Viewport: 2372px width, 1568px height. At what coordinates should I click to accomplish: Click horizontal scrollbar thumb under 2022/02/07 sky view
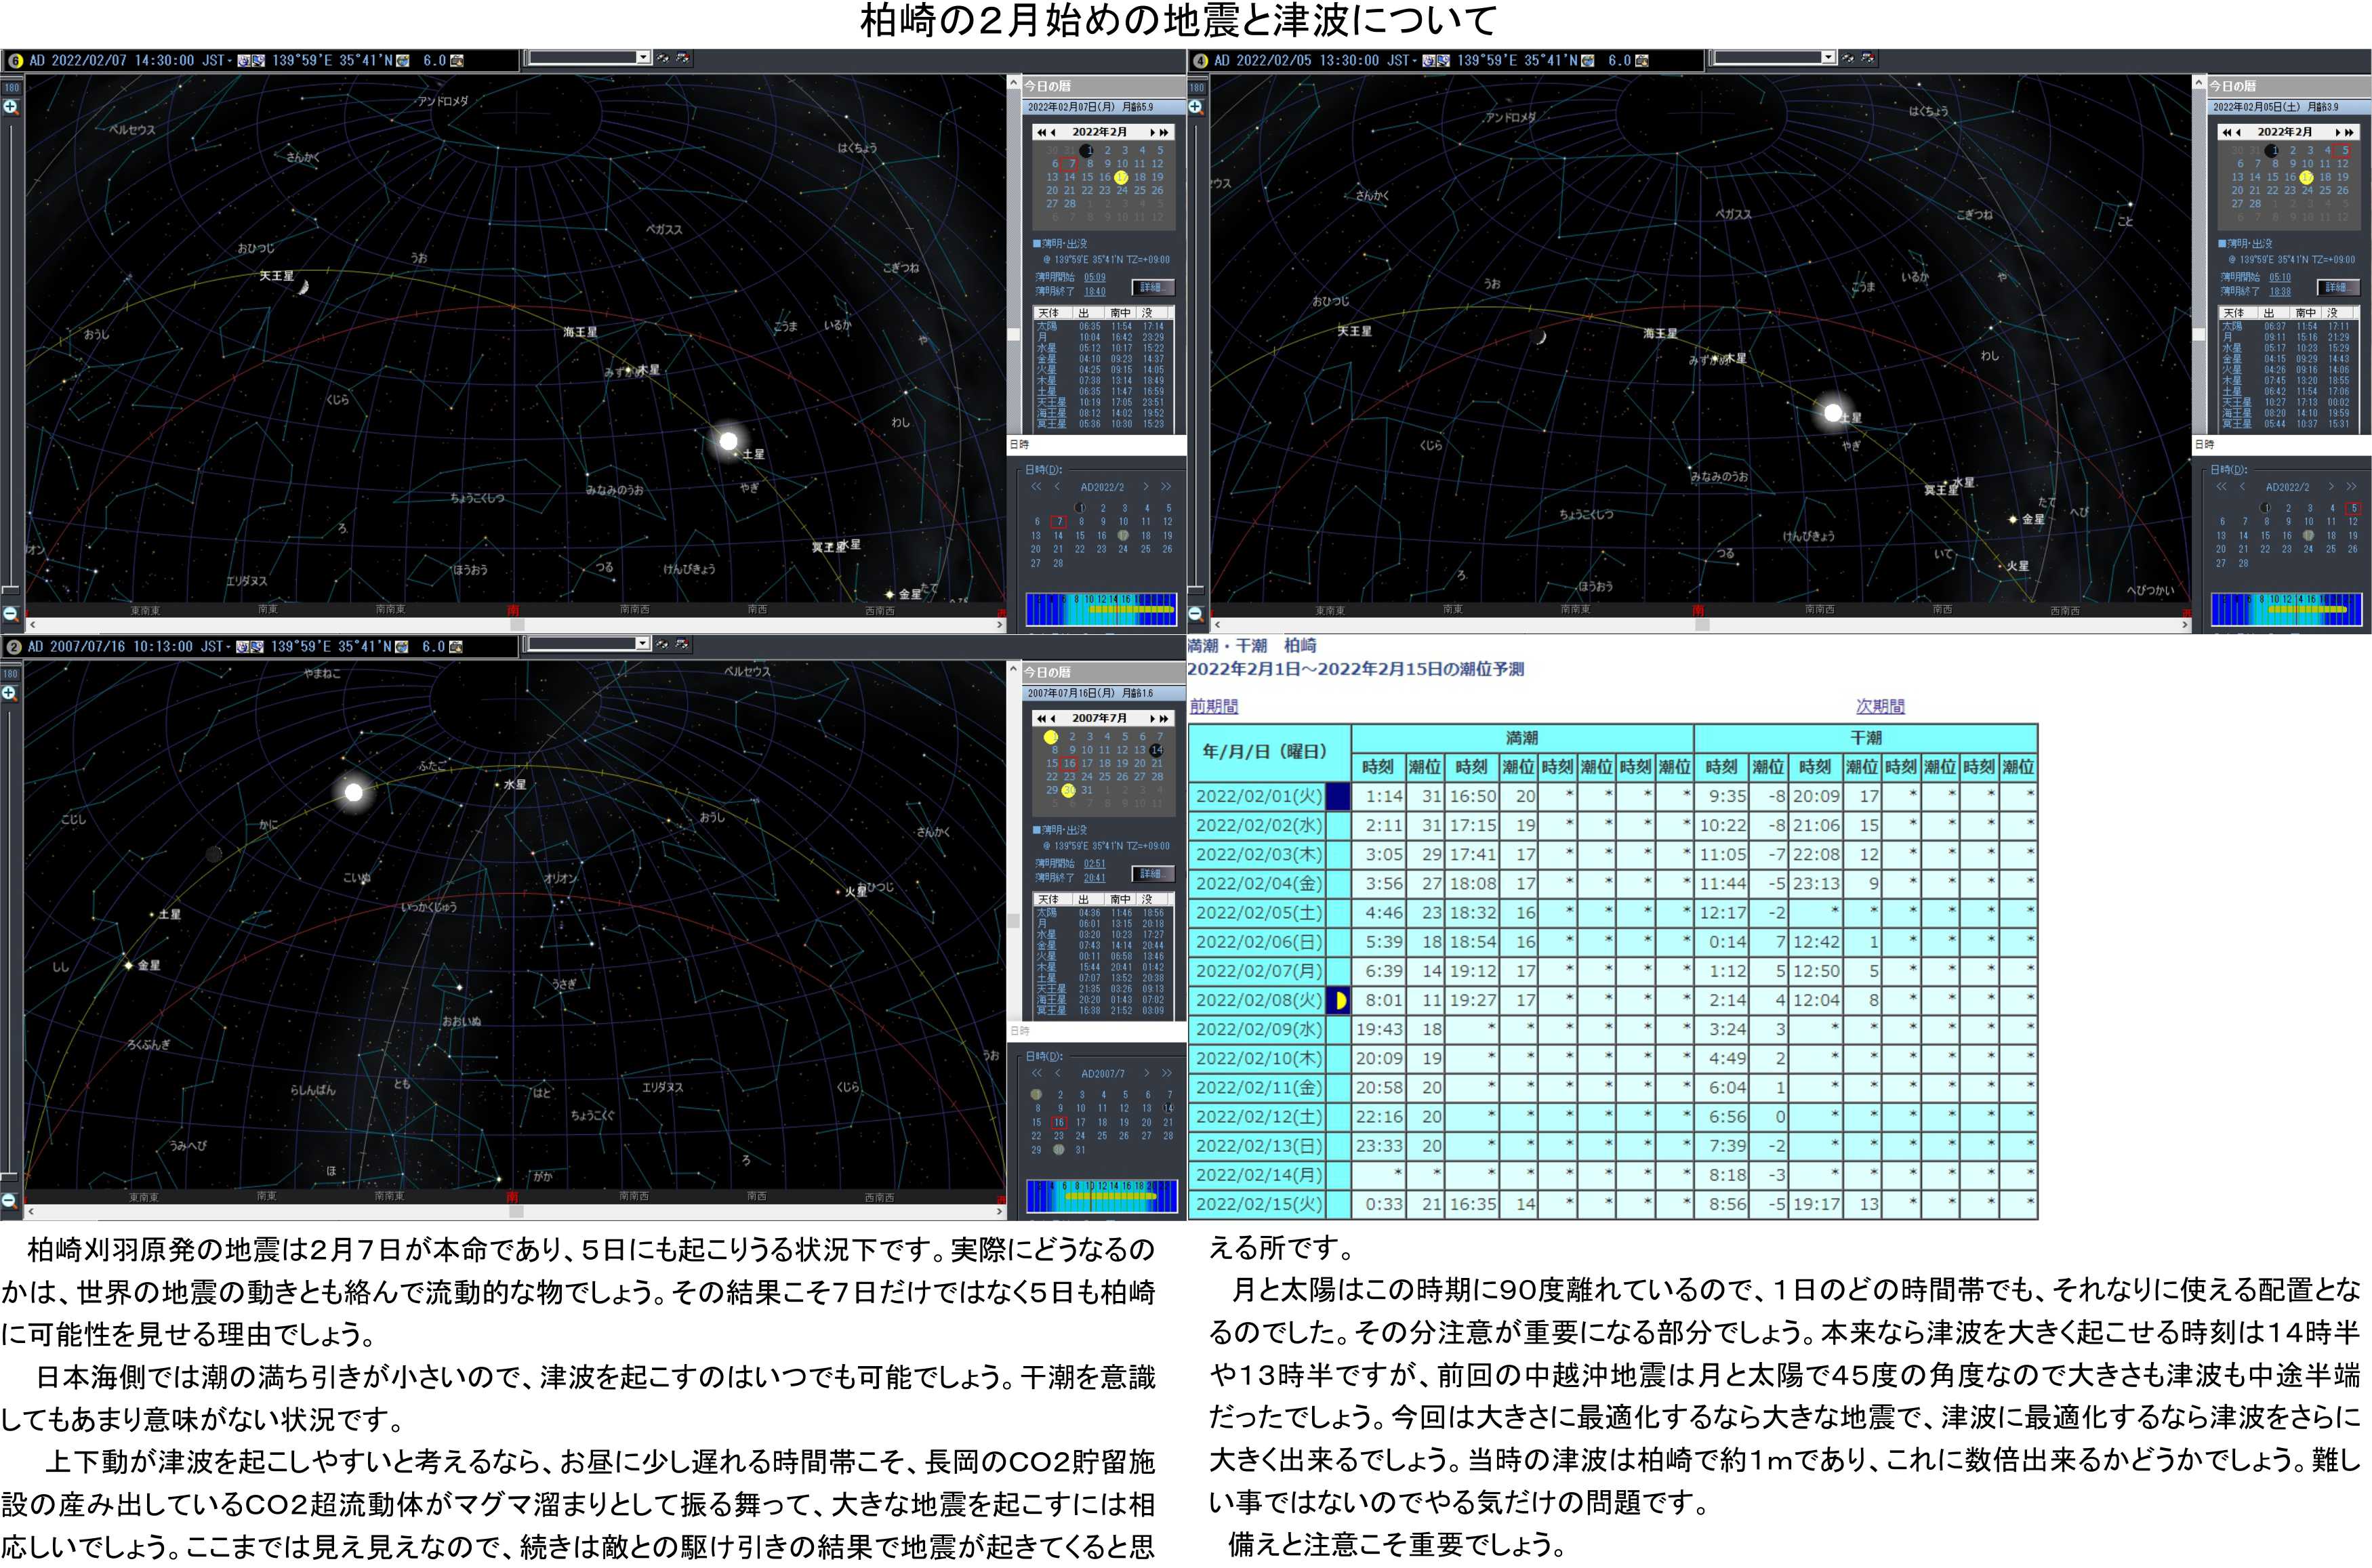coord(517,624)
